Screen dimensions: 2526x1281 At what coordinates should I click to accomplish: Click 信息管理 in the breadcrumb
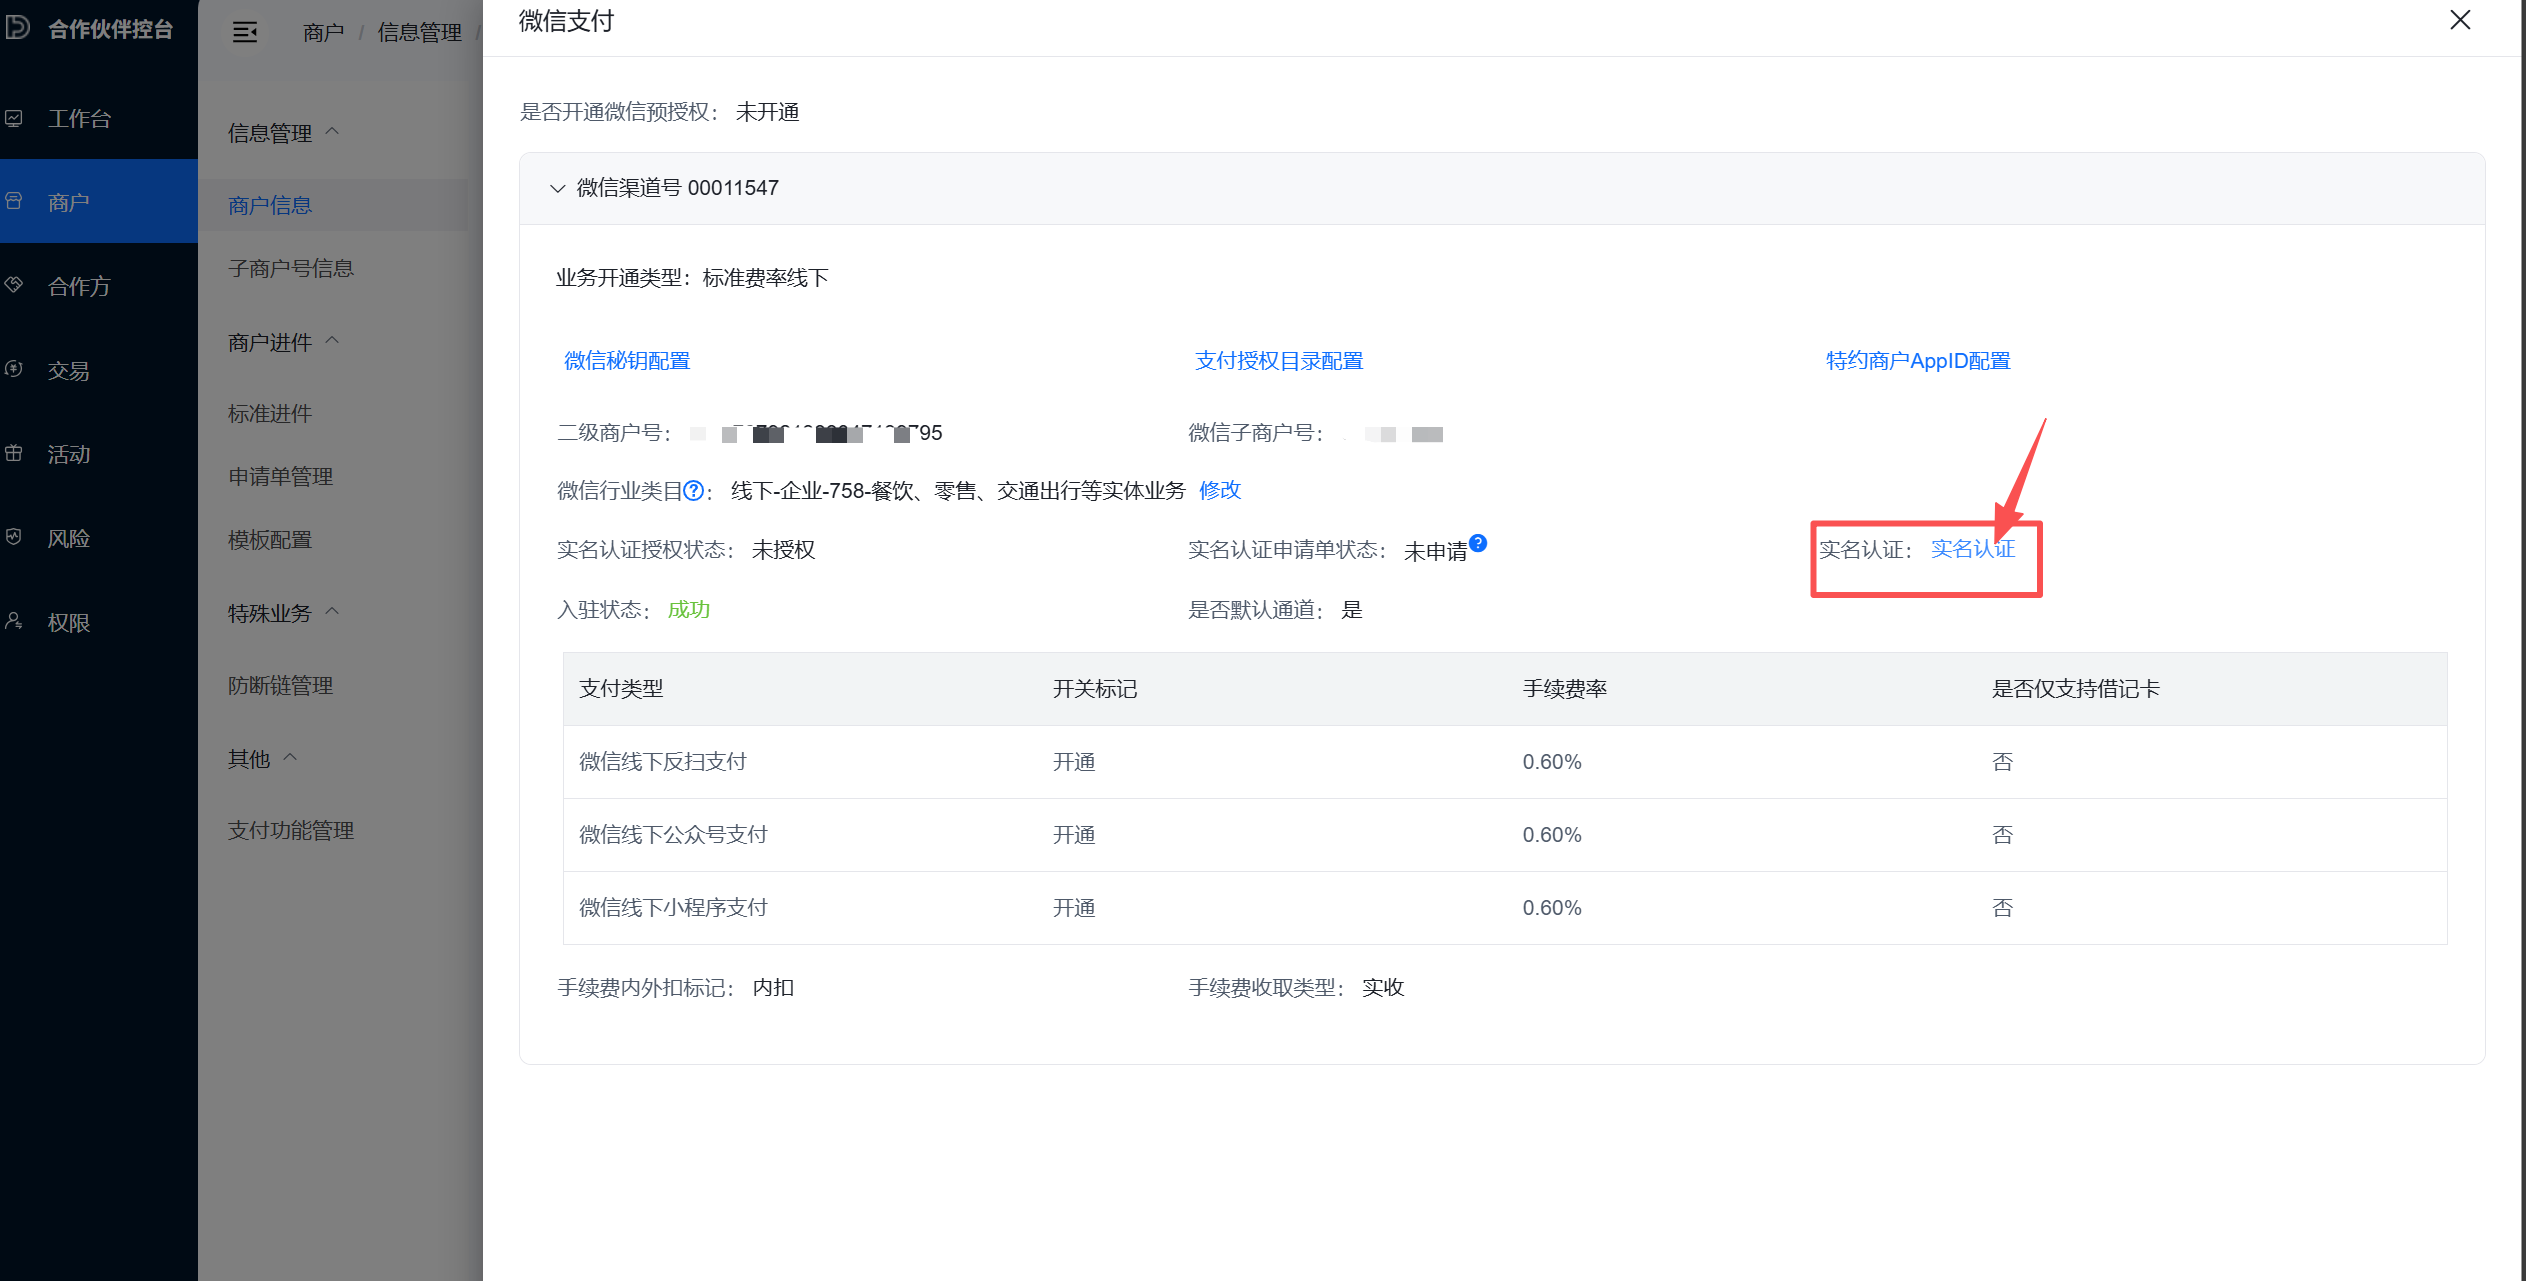click(x=419, y=33)
